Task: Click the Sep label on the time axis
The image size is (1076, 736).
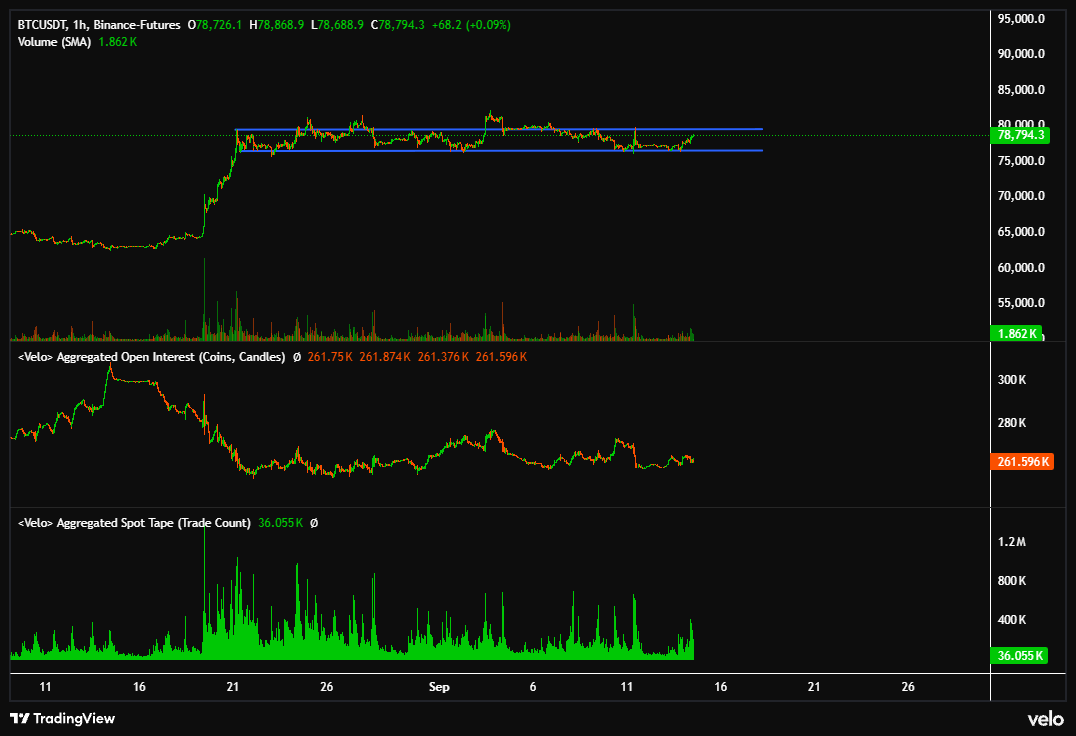Action: click(x=439, y=687)
